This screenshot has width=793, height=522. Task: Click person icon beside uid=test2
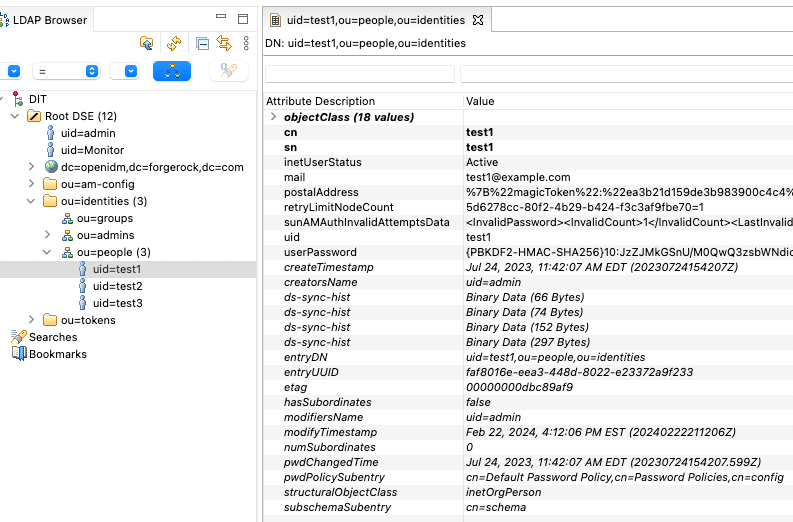(82, 286)
